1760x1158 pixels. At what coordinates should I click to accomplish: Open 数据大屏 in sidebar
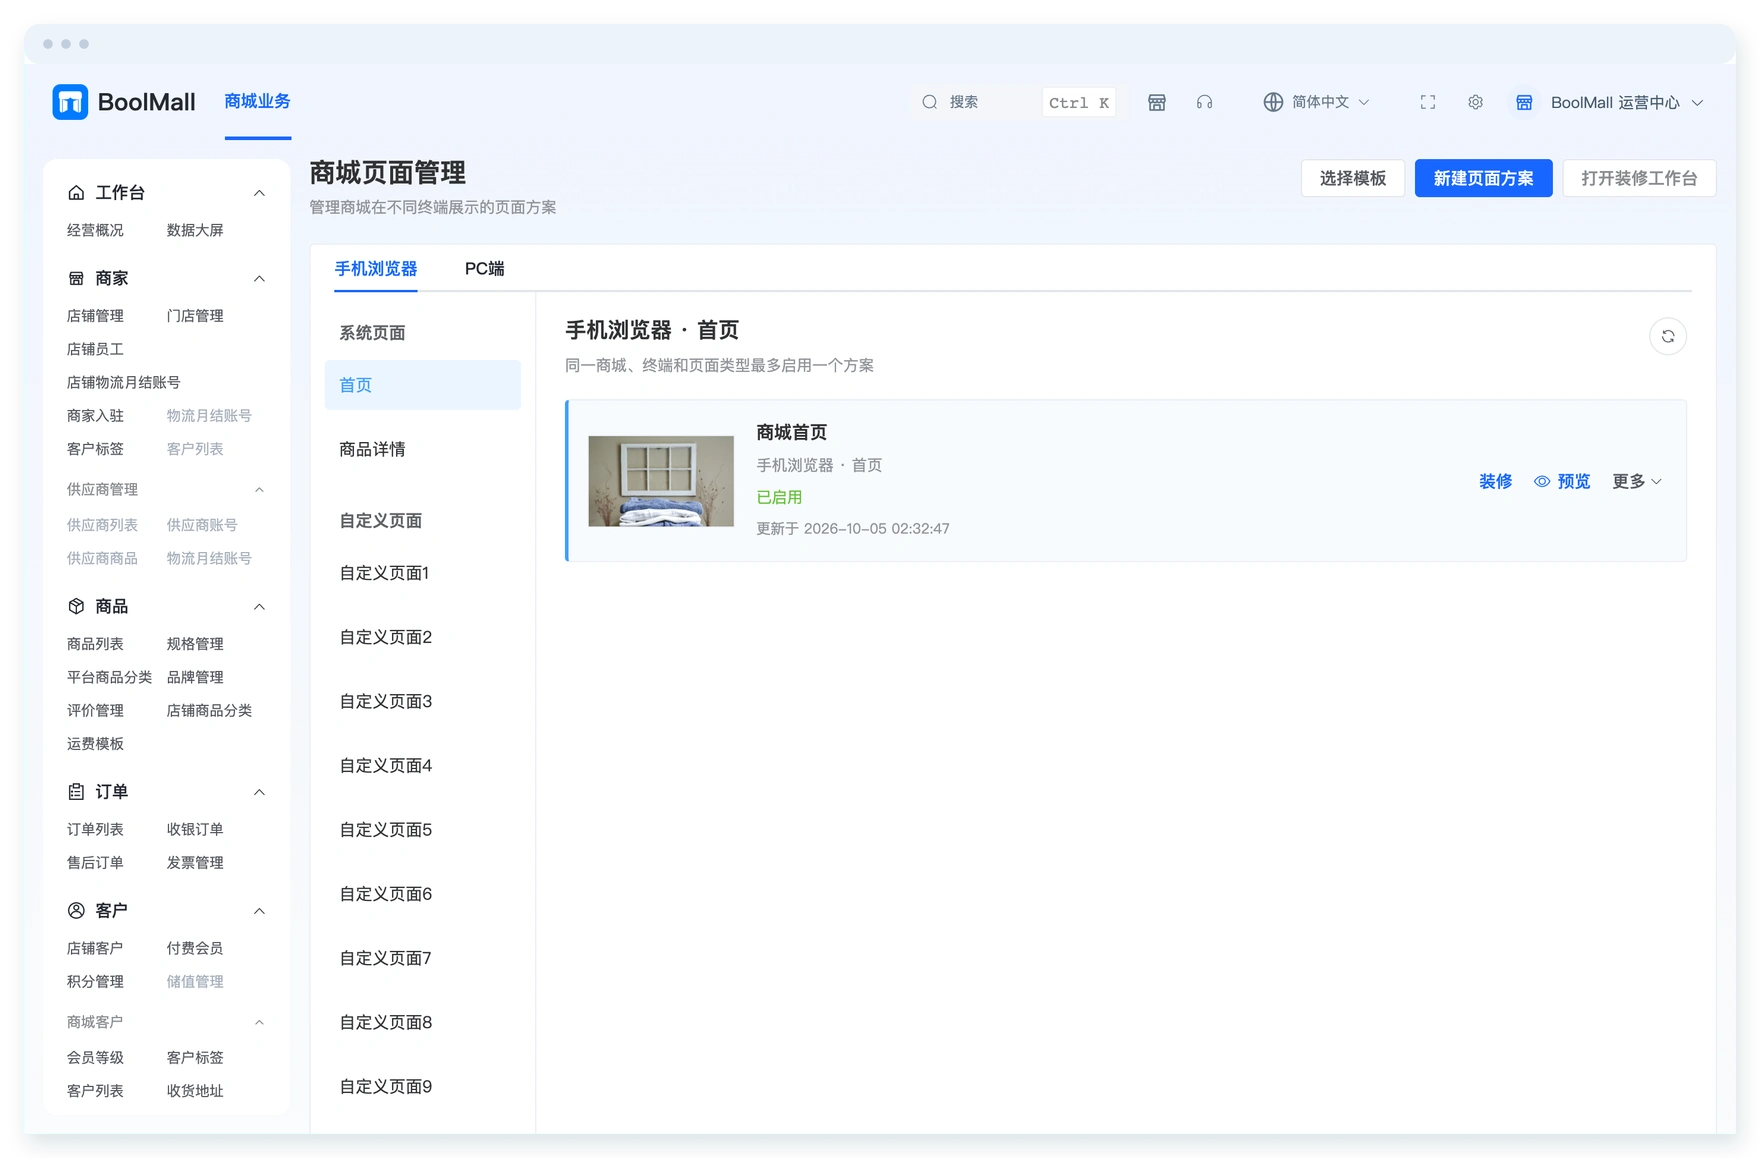point(195,230)
